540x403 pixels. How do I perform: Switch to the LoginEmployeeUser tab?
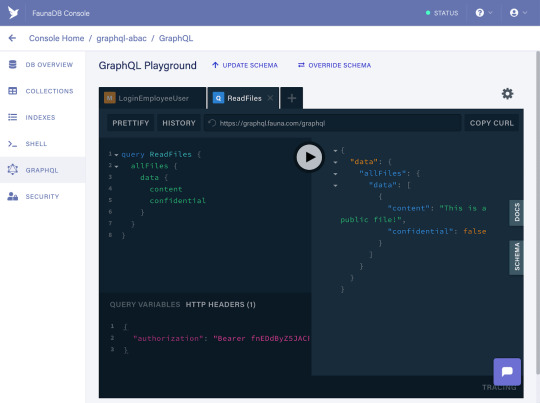(x=152, y=98)
